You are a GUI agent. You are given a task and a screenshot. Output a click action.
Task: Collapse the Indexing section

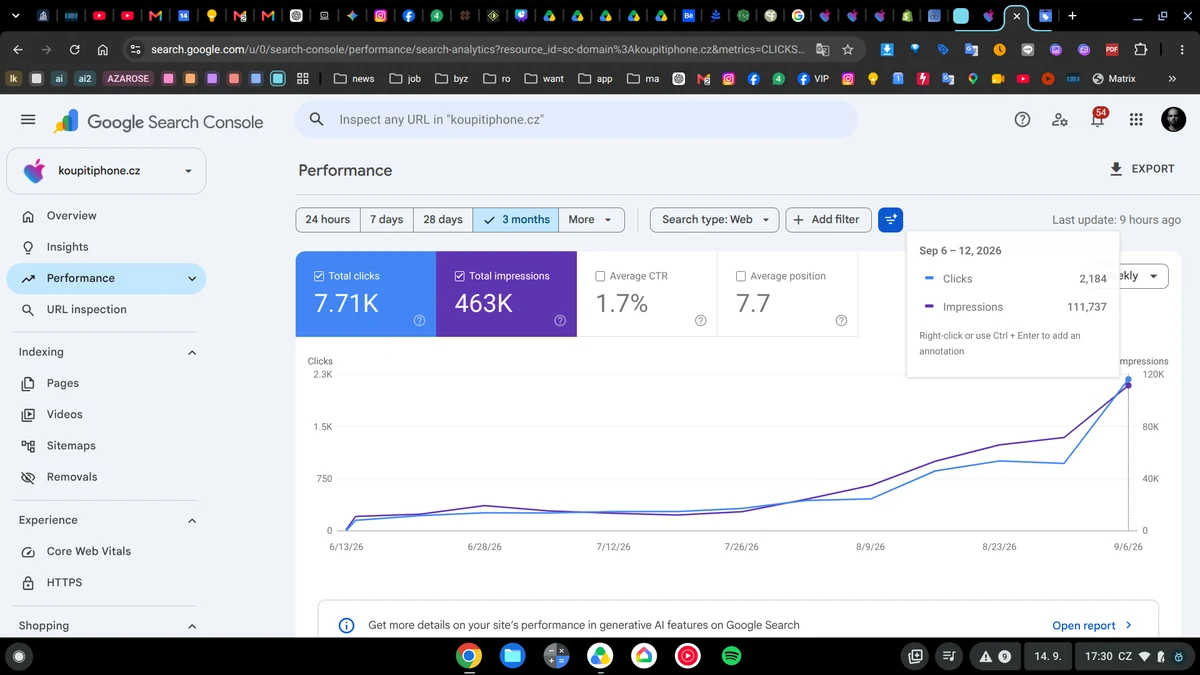pos(192,352)
